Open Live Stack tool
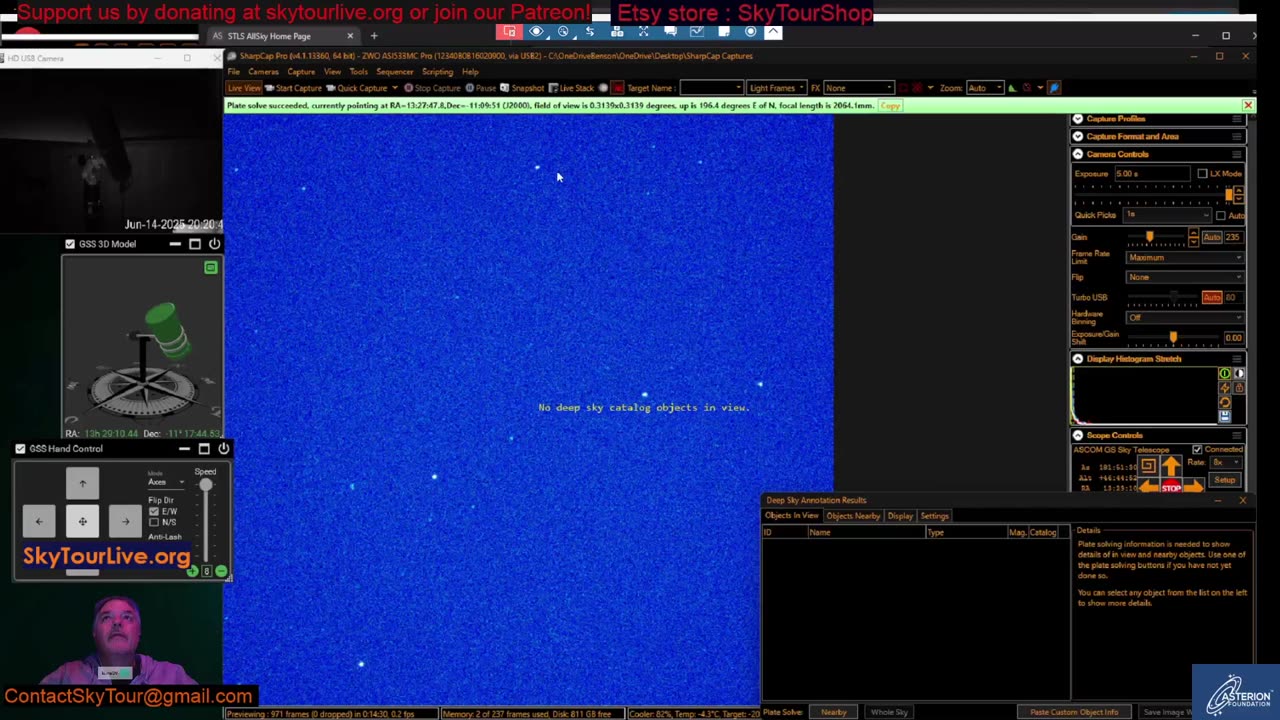The height and width of the screenshot is (720, 1280). tap(571, 88)
